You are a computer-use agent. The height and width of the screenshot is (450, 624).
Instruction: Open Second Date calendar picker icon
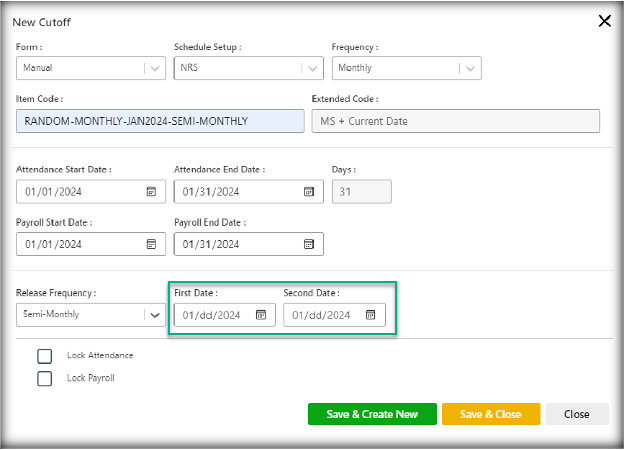coord(370,314)
